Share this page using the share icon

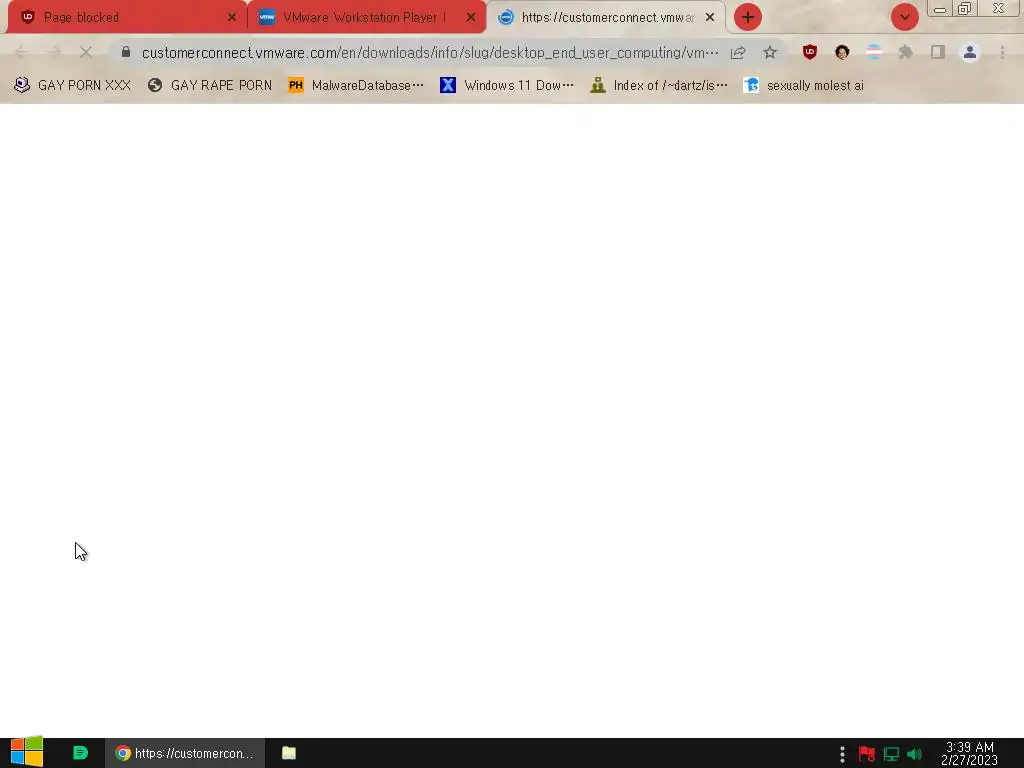click(x=738, y=52)
